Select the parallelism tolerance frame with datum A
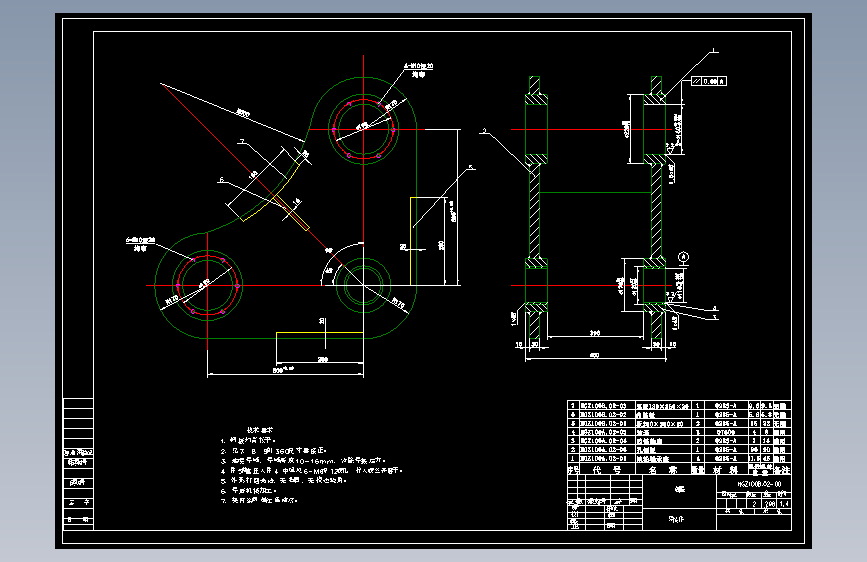The image size is (867, 562). 708,81
